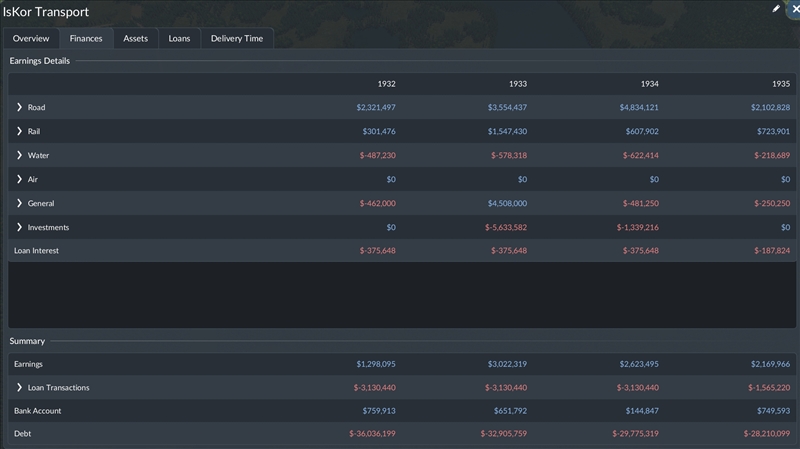The width and height of the screenshot is (800, 449).
Task: Click the 1932 column header
Action: 386,84
